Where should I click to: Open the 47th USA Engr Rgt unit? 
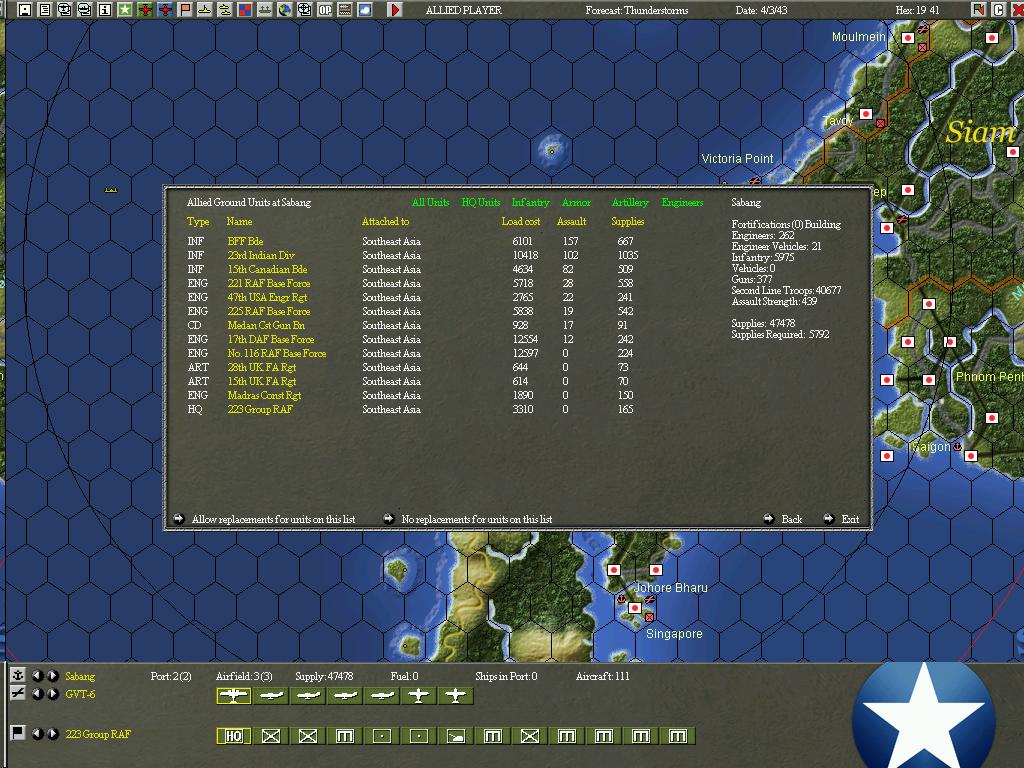[x=267, y=297]
